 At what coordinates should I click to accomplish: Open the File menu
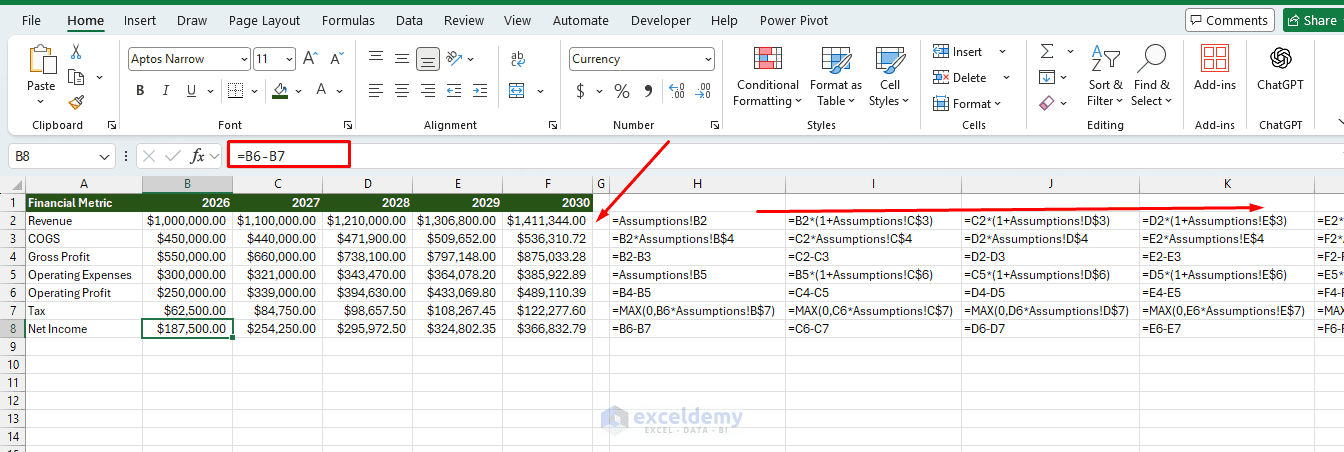pyautogui.click(x=31, y=20)
